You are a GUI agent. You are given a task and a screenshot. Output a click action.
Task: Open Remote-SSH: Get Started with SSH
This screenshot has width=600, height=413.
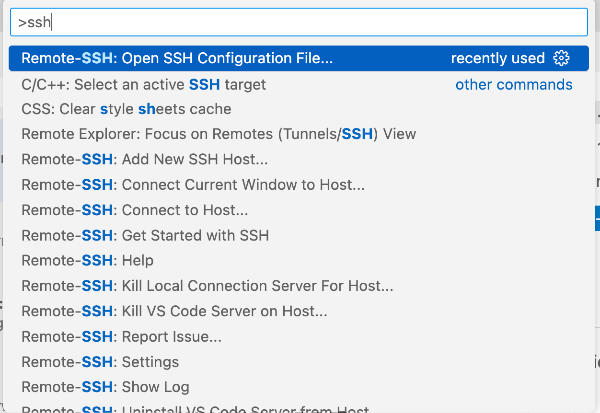click(299, 235)
